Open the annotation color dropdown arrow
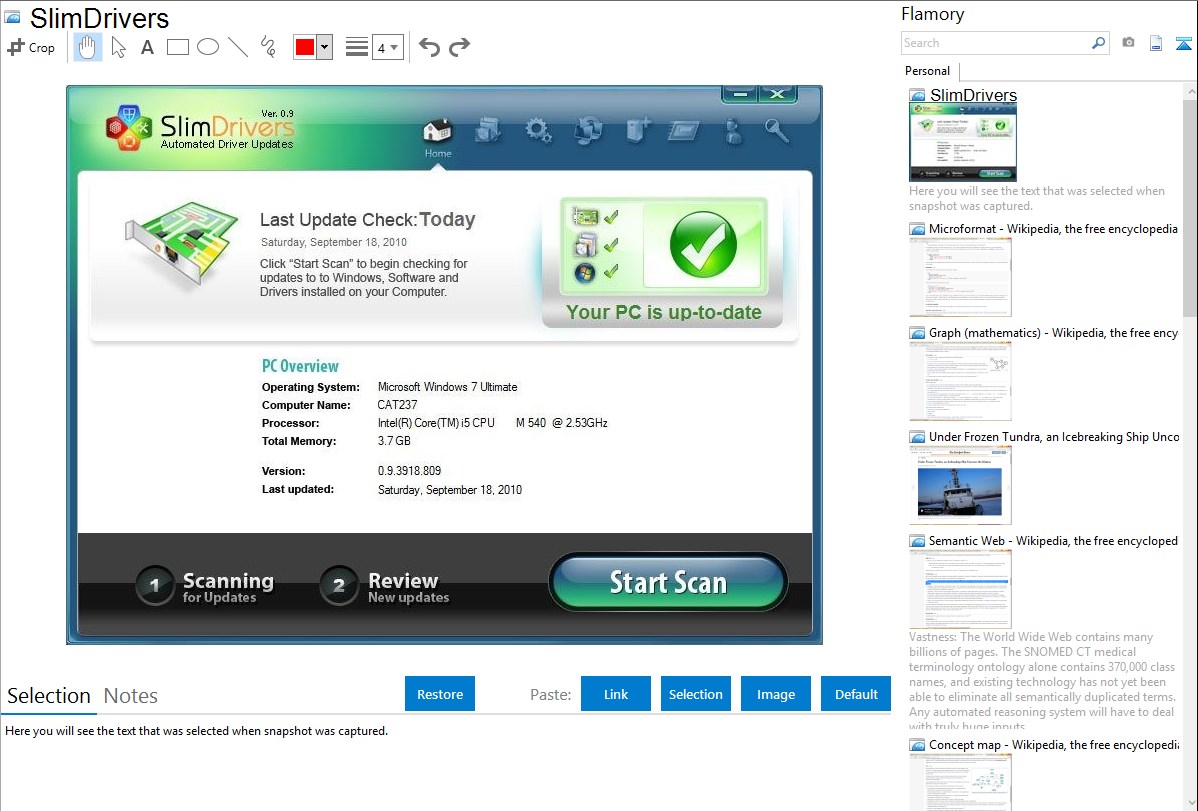The height and width of the screenshot is (811, 1198). pyautogui.click(x=325, y=47)
